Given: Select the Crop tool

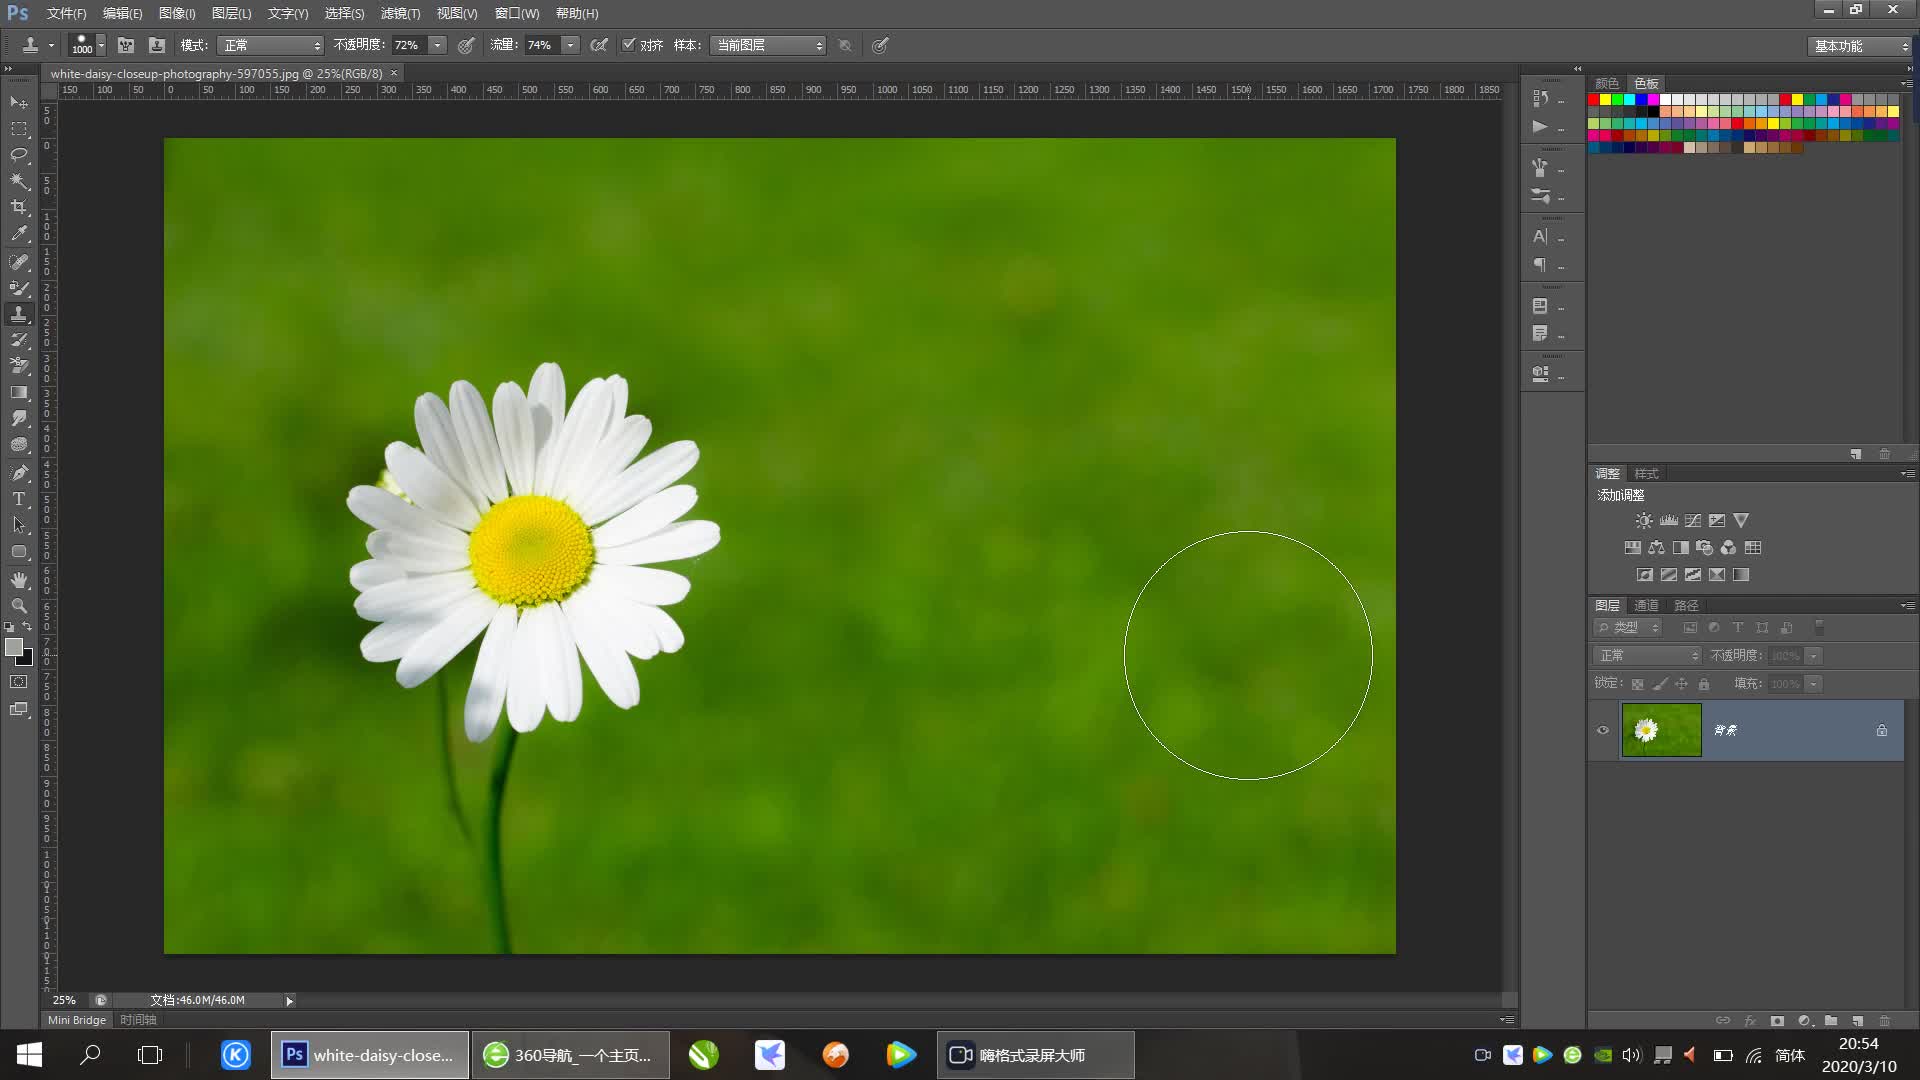Looking at the screenshot, I should pyautogui.click(x=19, y=207).
